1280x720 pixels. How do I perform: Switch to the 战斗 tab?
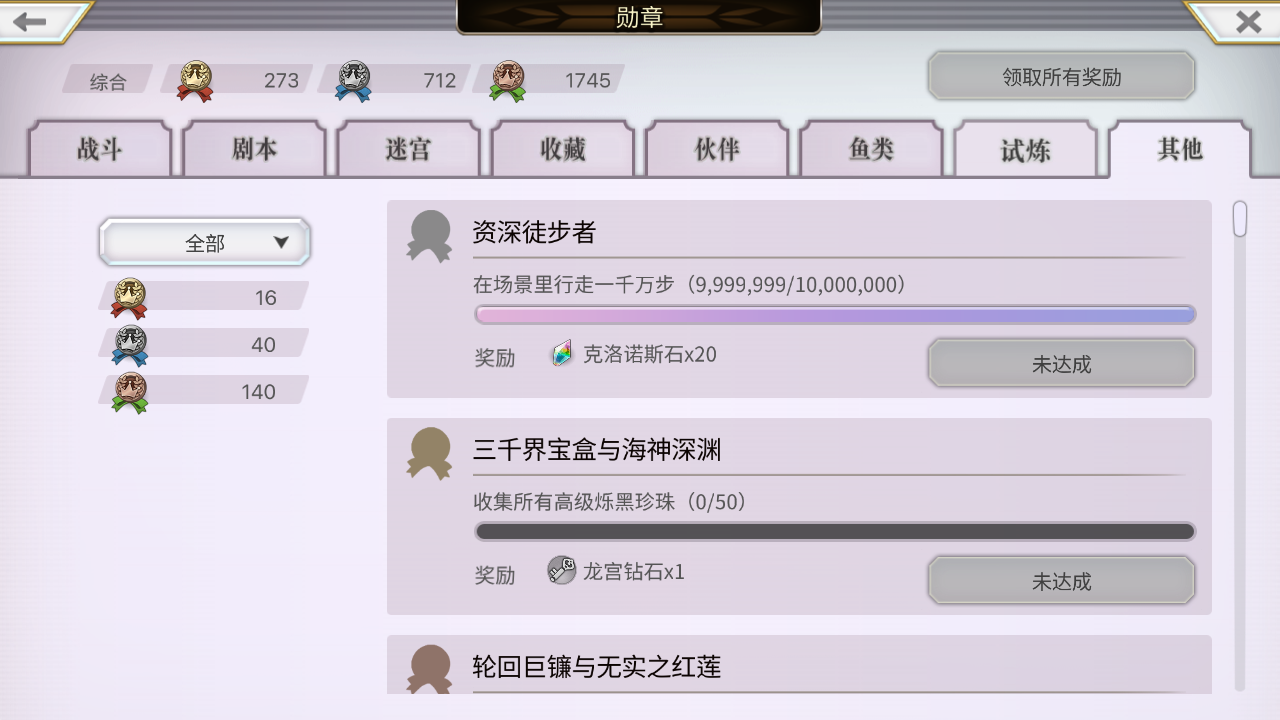click(x=99, y=150)
